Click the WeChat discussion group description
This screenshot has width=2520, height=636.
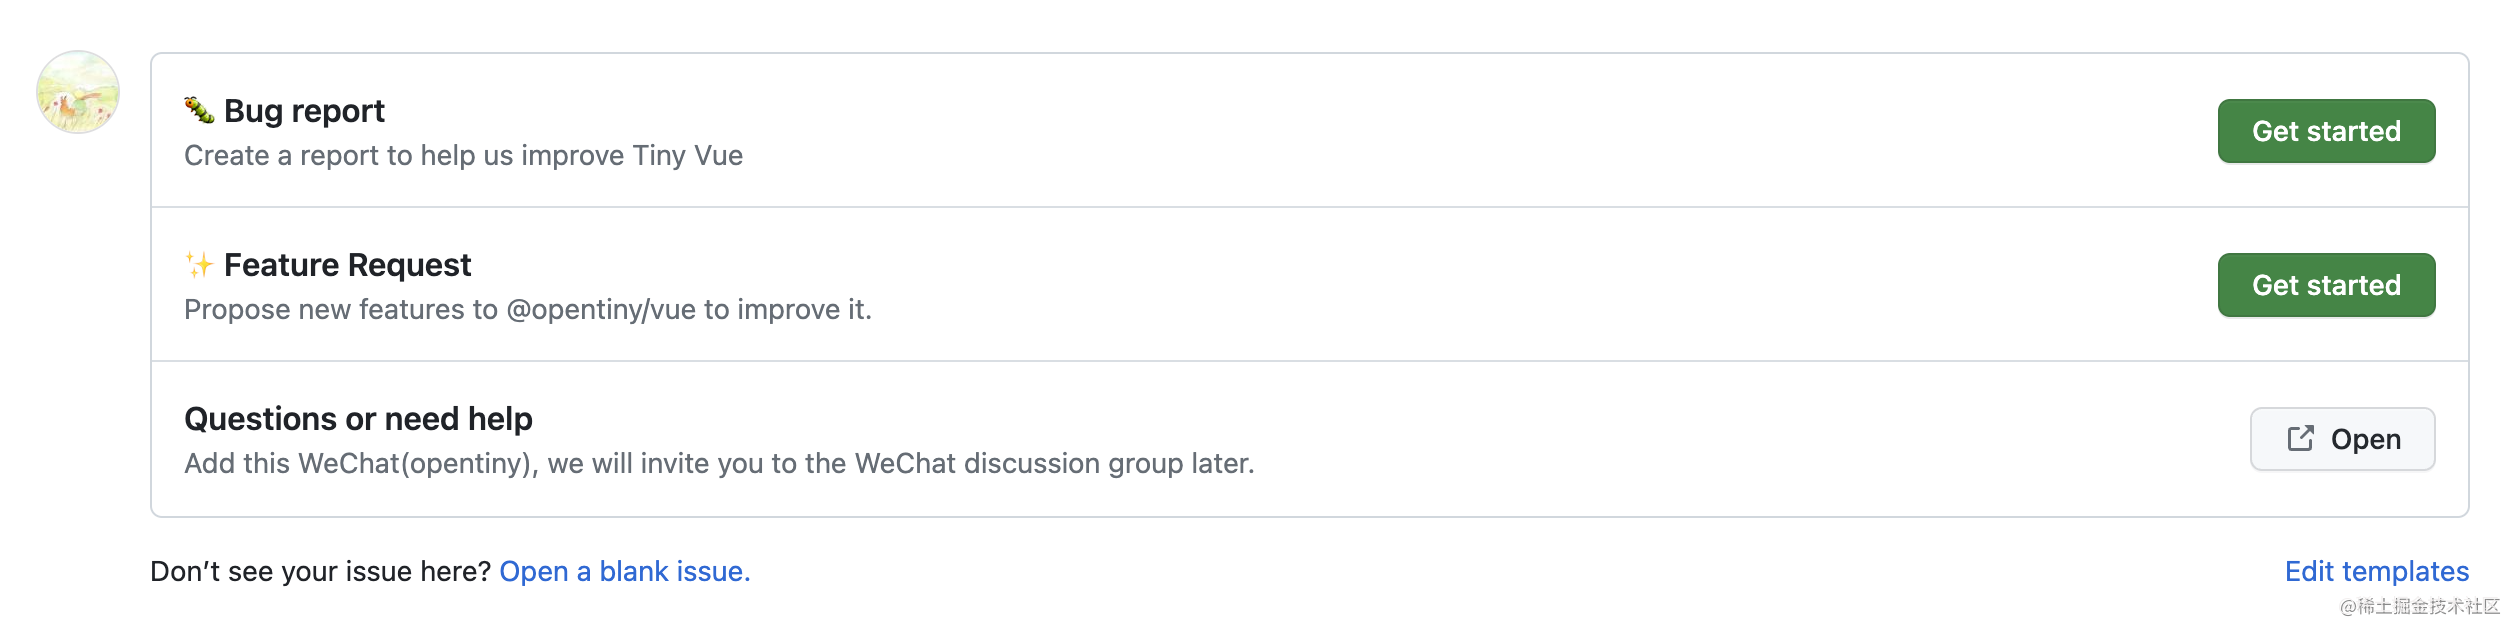719,464
